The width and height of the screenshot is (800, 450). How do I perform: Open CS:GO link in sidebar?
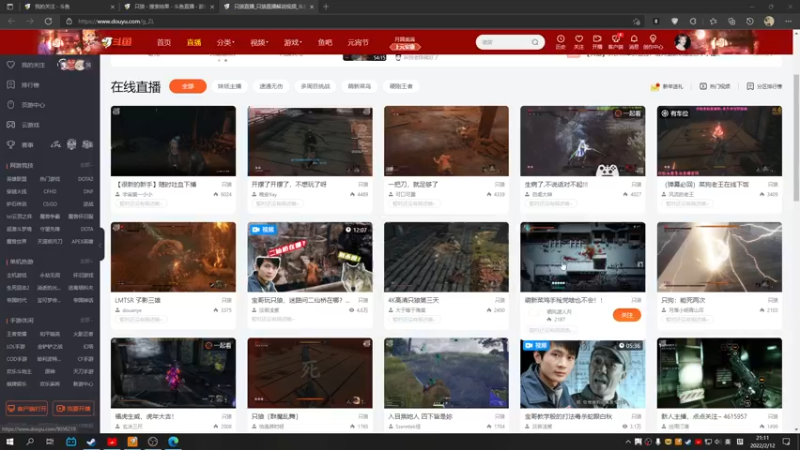50,204
